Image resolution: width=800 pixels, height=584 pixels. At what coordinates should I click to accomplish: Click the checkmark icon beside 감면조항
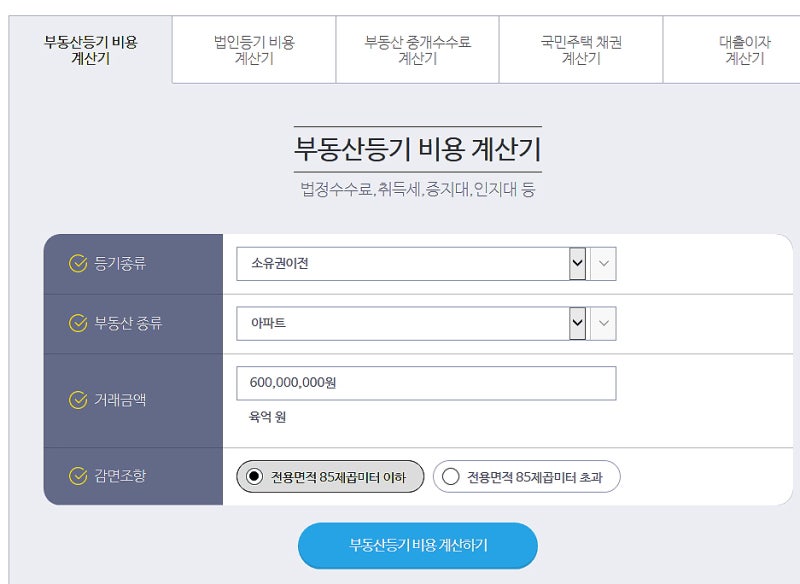(x=78, y=476)
